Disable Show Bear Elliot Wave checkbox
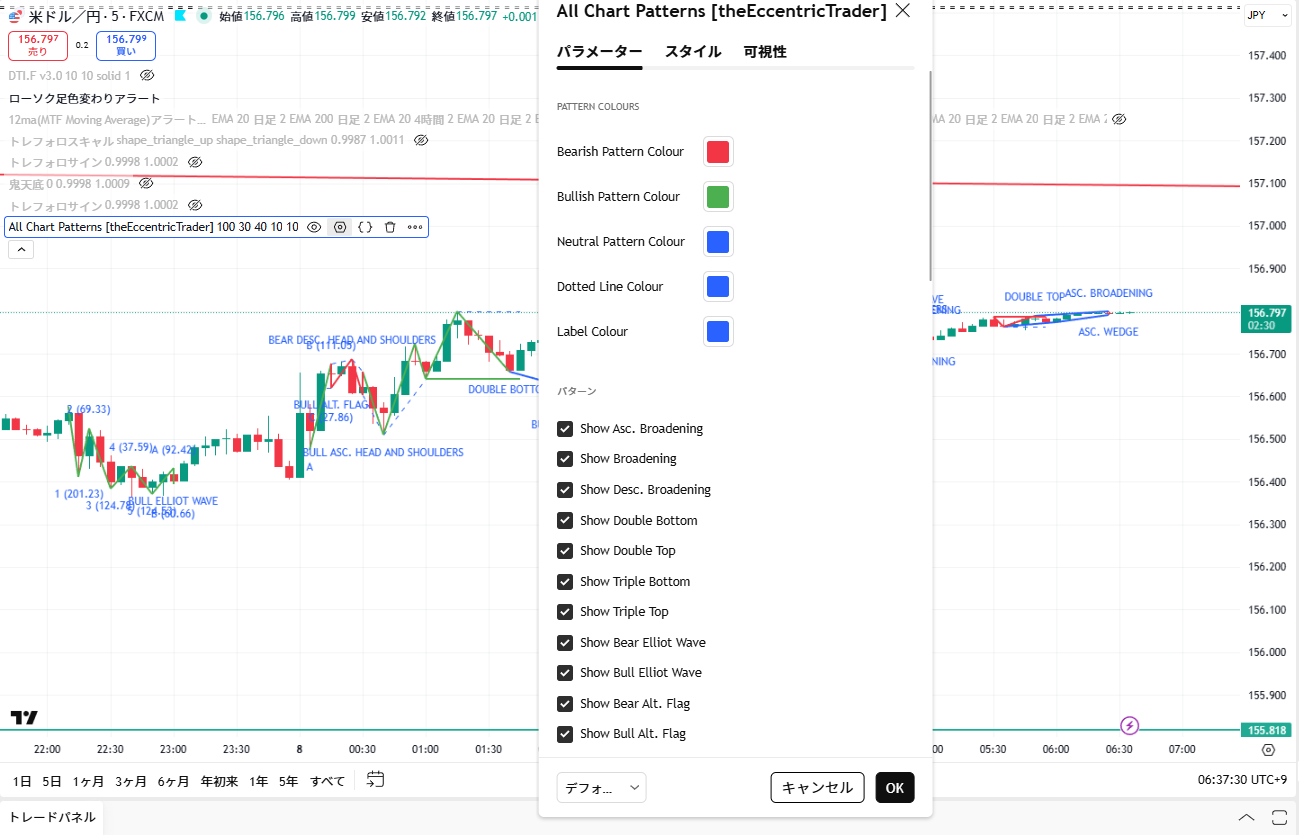The height and width of the screenshot is (835, 1299). click(x=565, y=642)
